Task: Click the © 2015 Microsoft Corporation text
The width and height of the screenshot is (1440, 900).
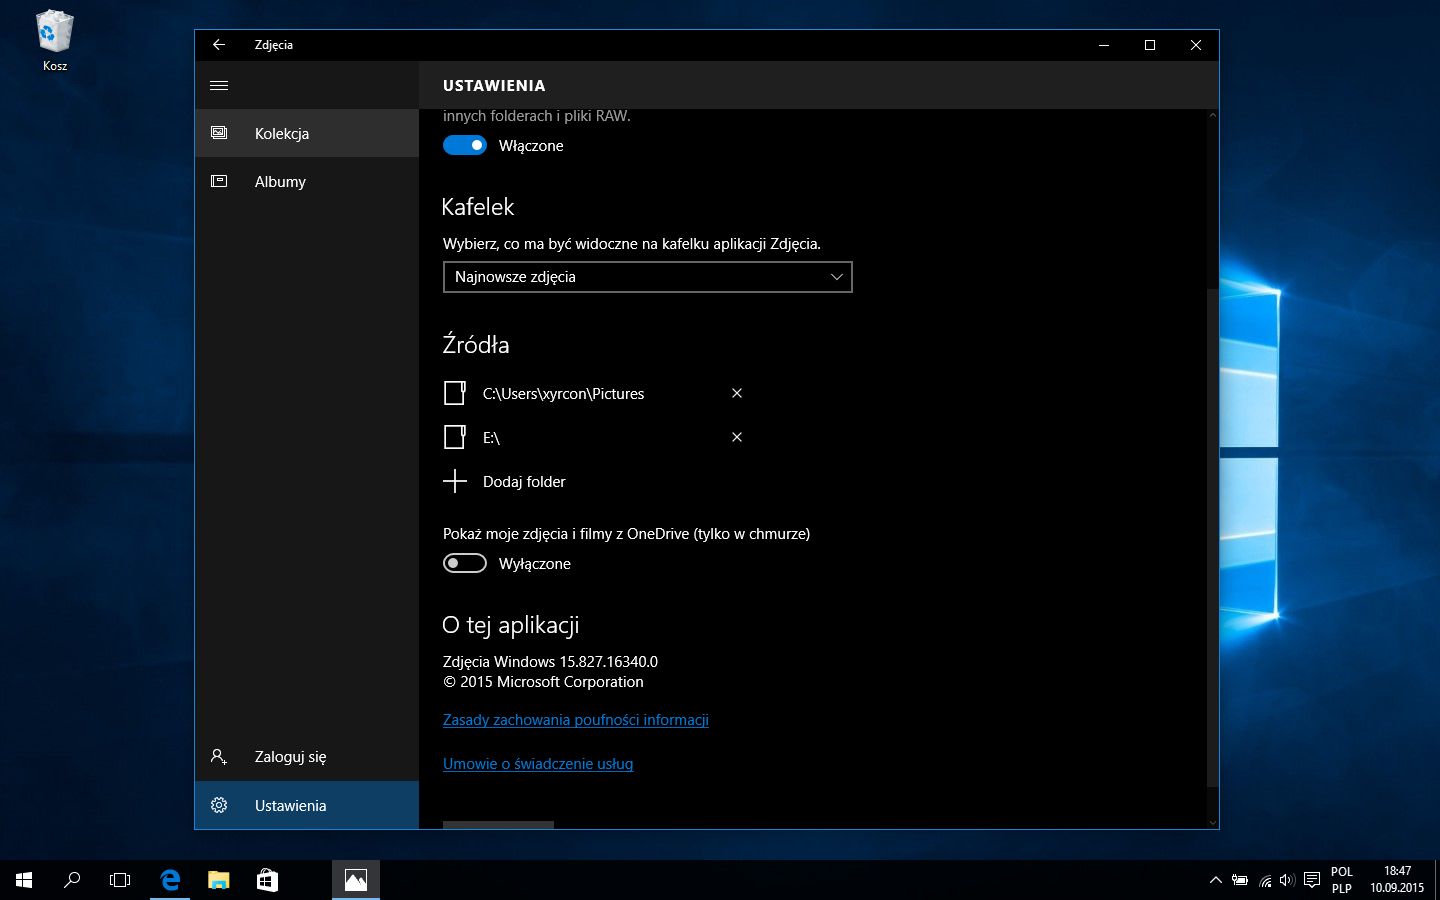Action: point(543,682)
